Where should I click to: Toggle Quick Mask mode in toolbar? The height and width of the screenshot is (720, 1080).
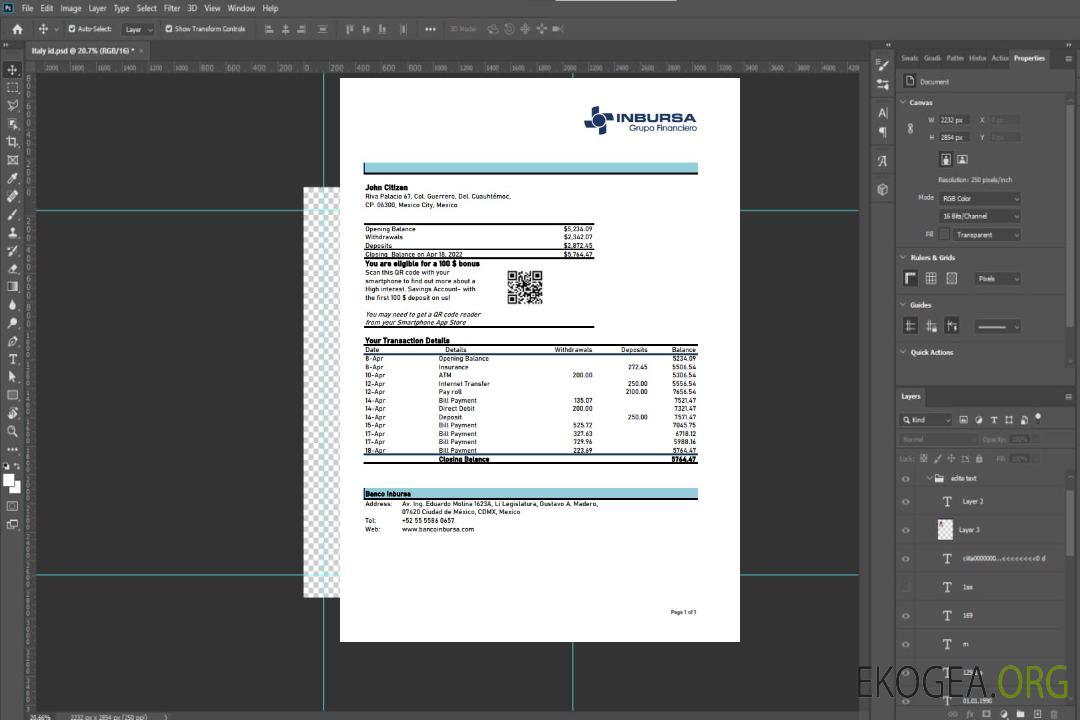[x=12, y=506]
